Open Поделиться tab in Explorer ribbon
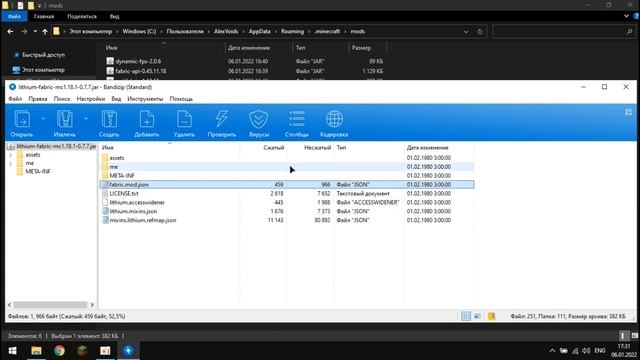 pyautogui.click(x=82, y=16)
